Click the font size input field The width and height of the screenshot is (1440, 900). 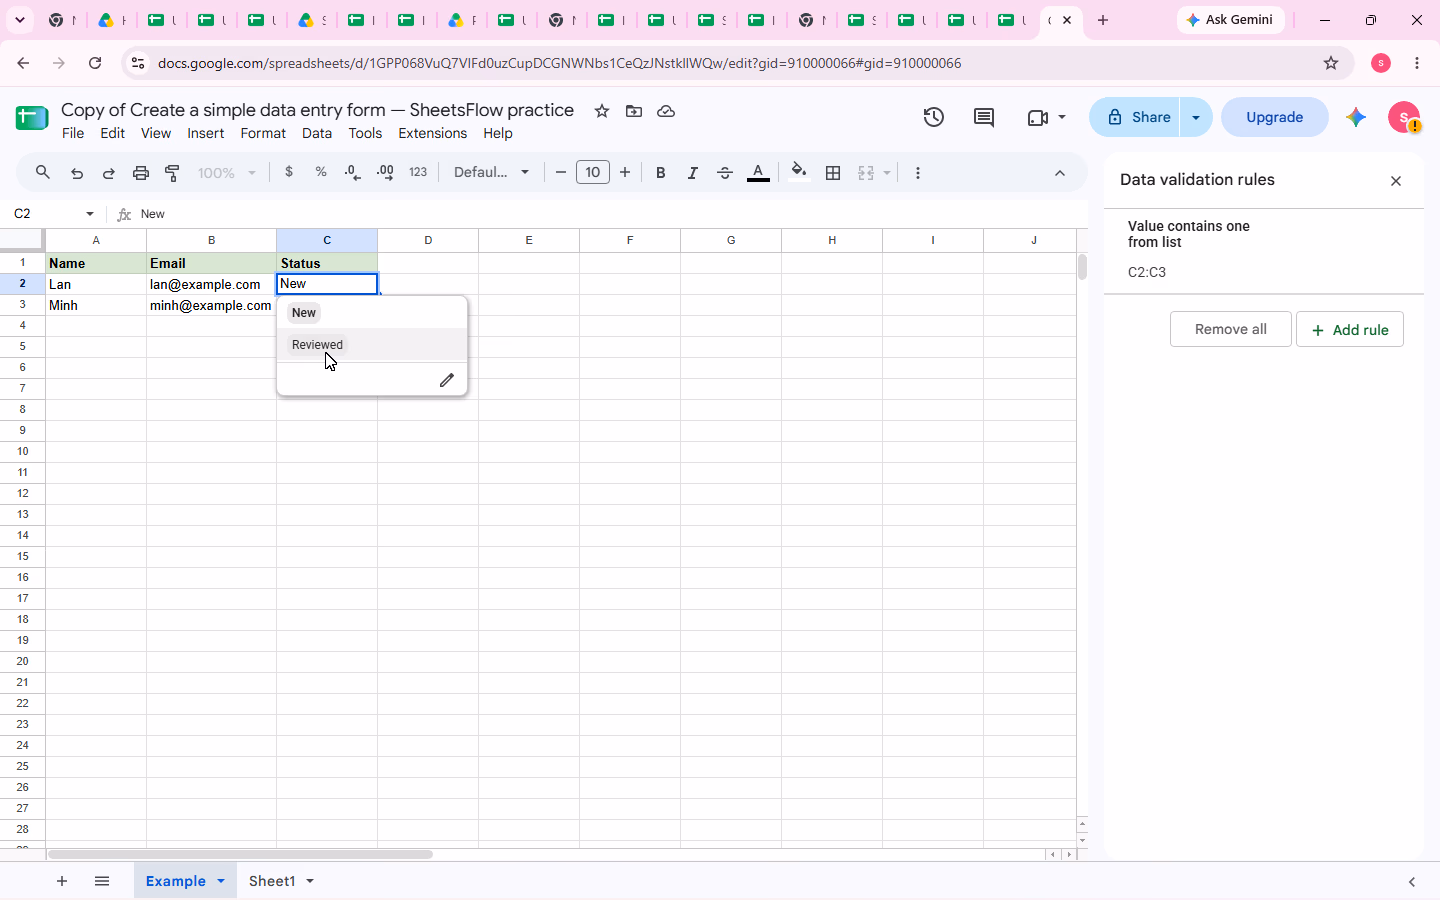pyautogui.click(x=593, y=172)
